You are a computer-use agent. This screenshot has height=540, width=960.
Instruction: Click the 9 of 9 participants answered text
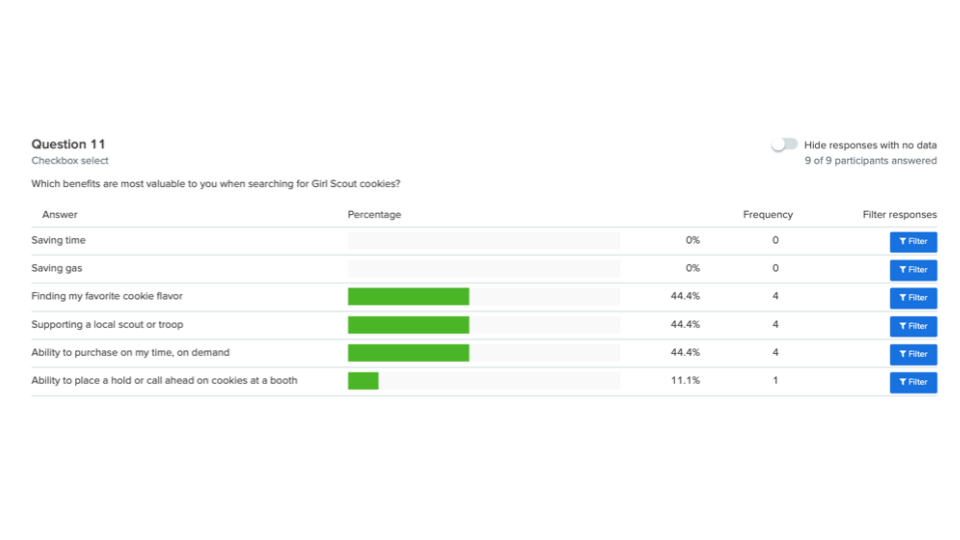click(x=870, y=161)
